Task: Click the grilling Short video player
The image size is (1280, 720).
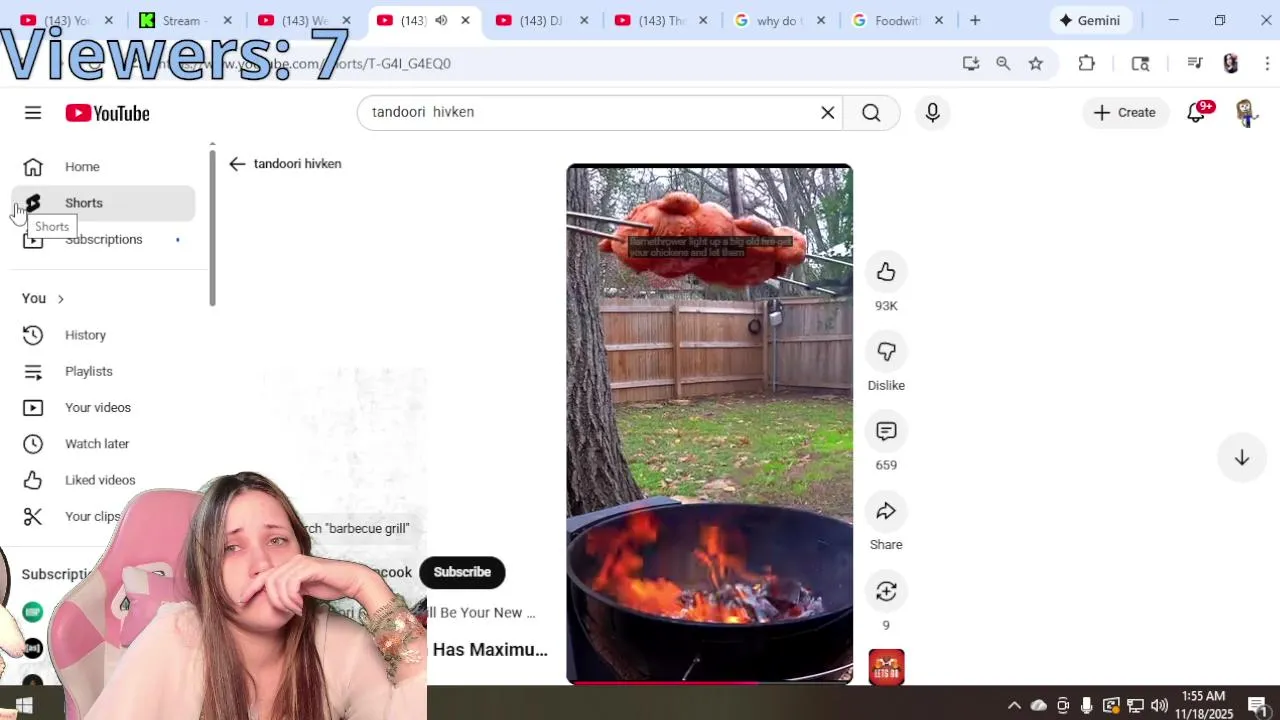Action: tap(710, 424)
